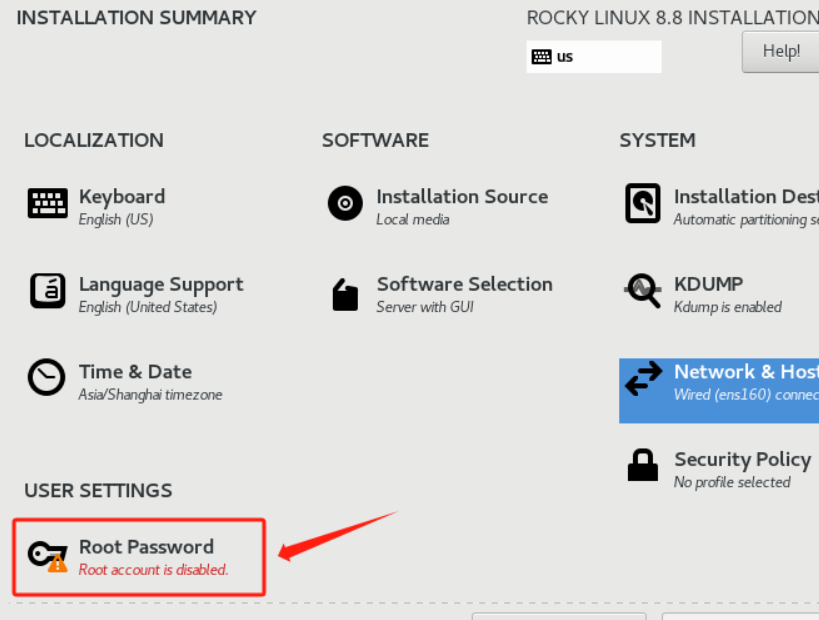
Task: Click the Language Support label
Action: click(161, 284)
